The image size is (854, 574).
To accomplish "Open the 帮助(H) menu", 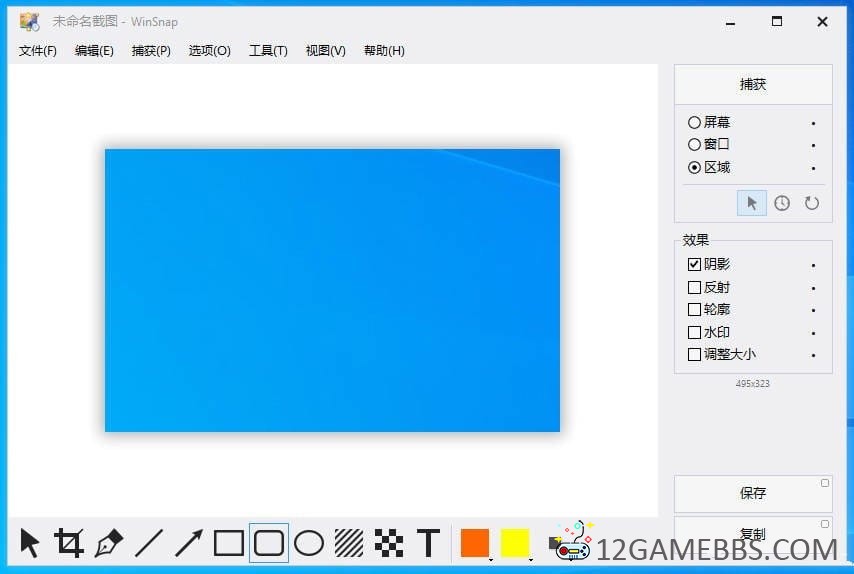I will click(384, 51).
